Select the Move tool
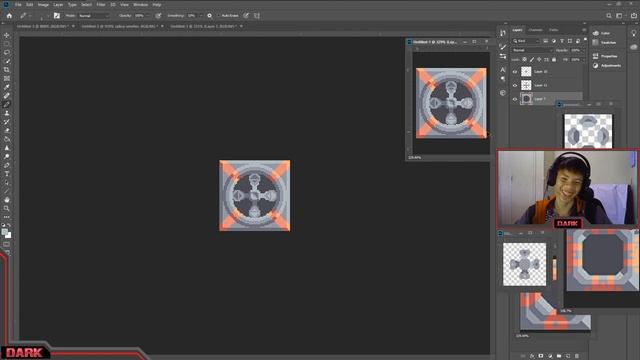640x360 pixels. coord(7,36)
